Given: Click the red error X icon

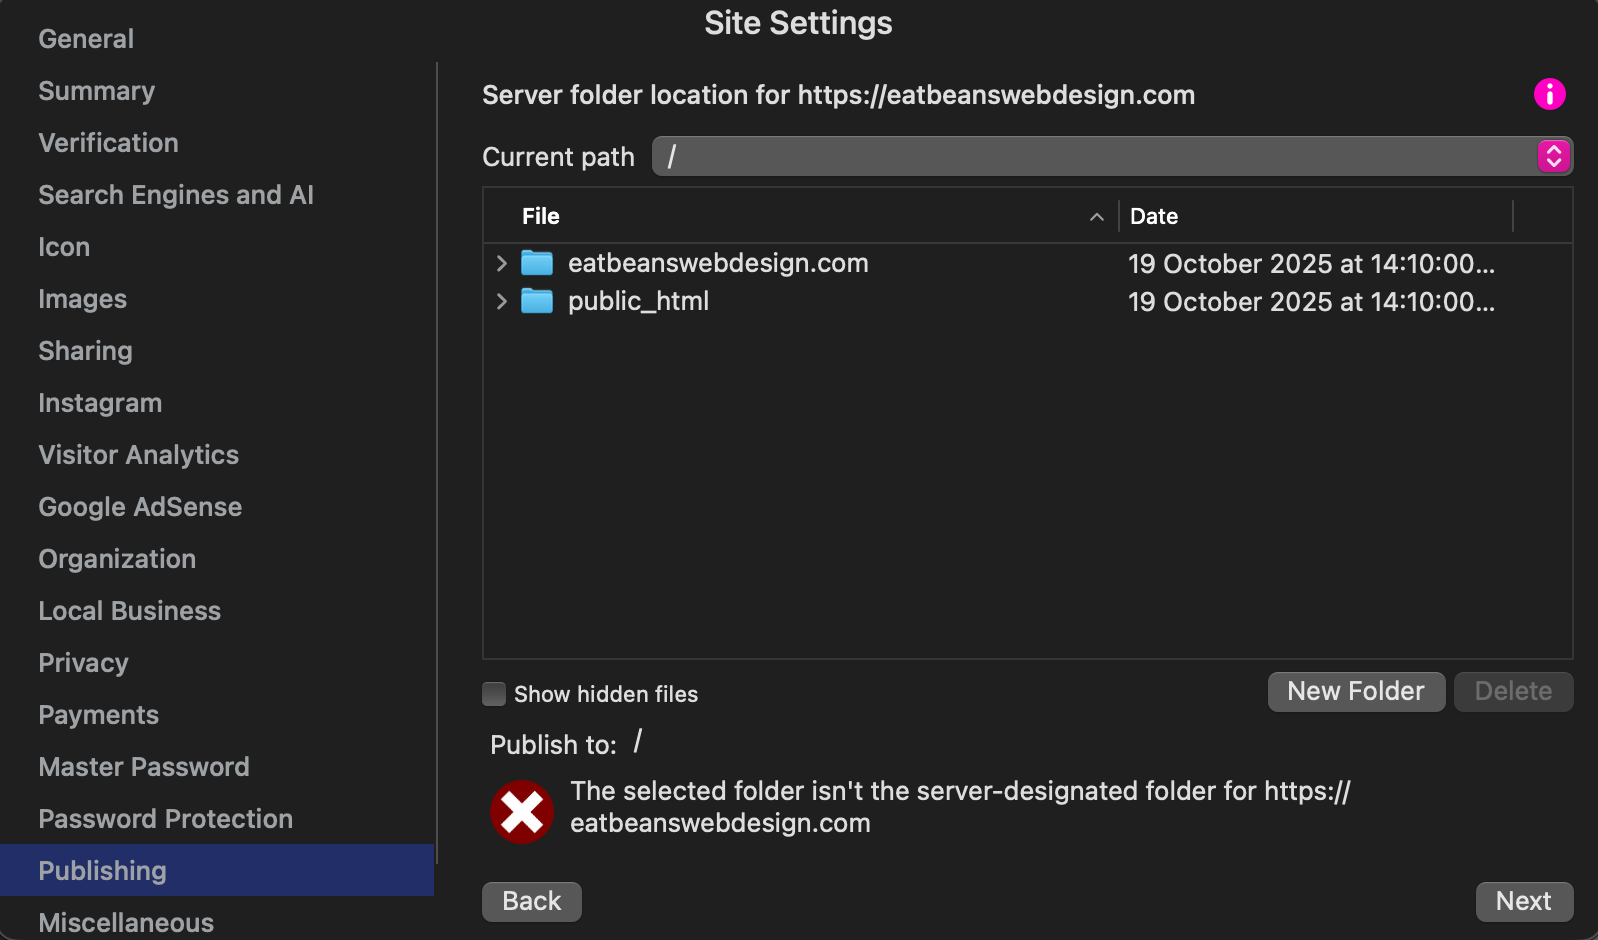Looking at the screenshot, I should (521, 811).
